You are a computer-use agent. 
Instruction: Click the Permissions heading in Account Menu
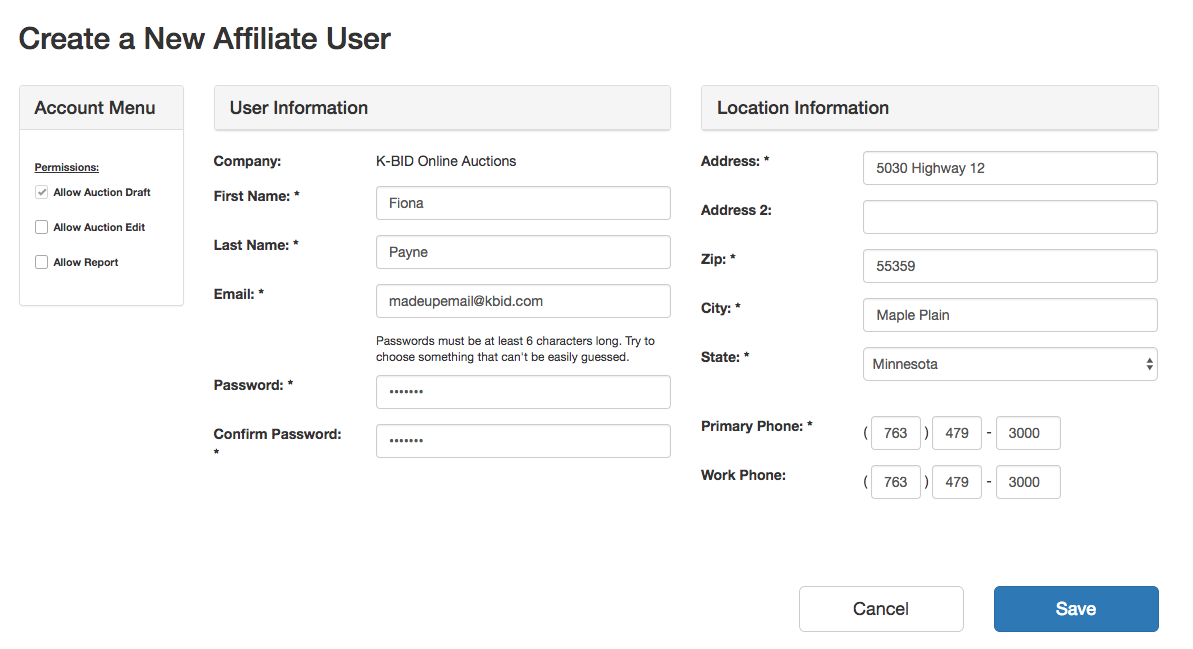tap(66, 167)
